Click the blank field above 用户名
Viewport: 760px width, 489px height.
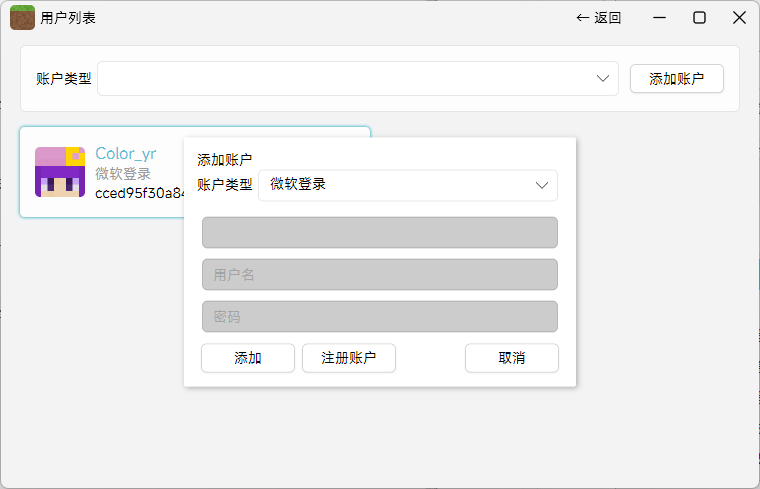point(379,232)
